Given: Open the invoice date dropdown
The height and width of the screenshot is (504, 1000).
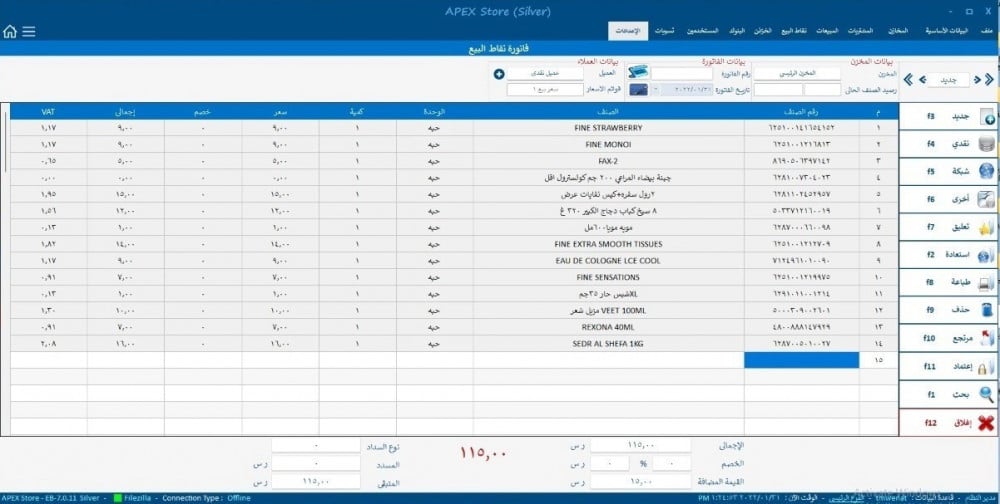Looking at the screenshot, I should 657,90.
